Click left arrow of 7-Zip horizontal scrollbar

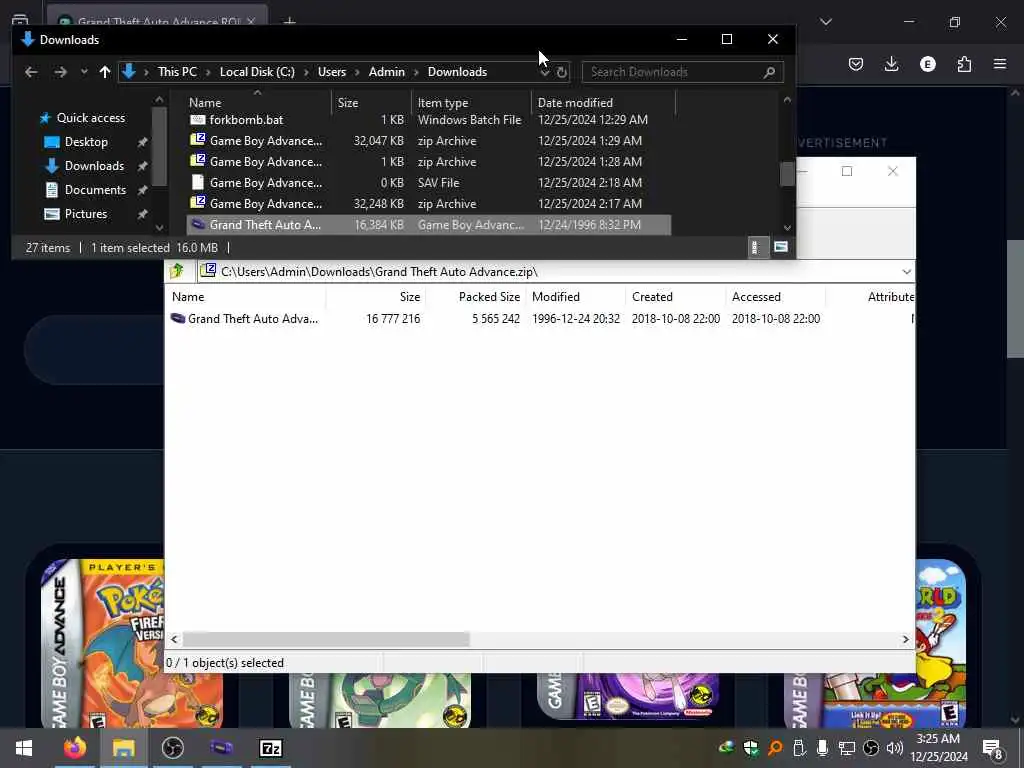click(x=174, y=639)
